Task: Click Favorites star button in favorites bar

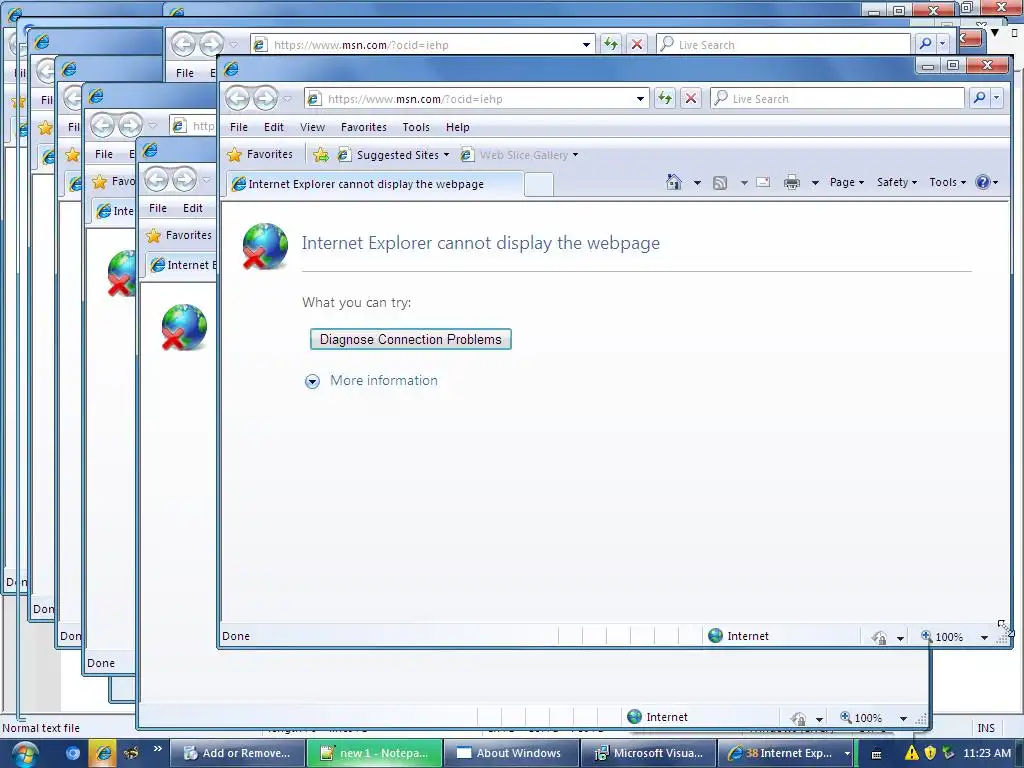Action: pyautogui.click(x=260, y=154)
